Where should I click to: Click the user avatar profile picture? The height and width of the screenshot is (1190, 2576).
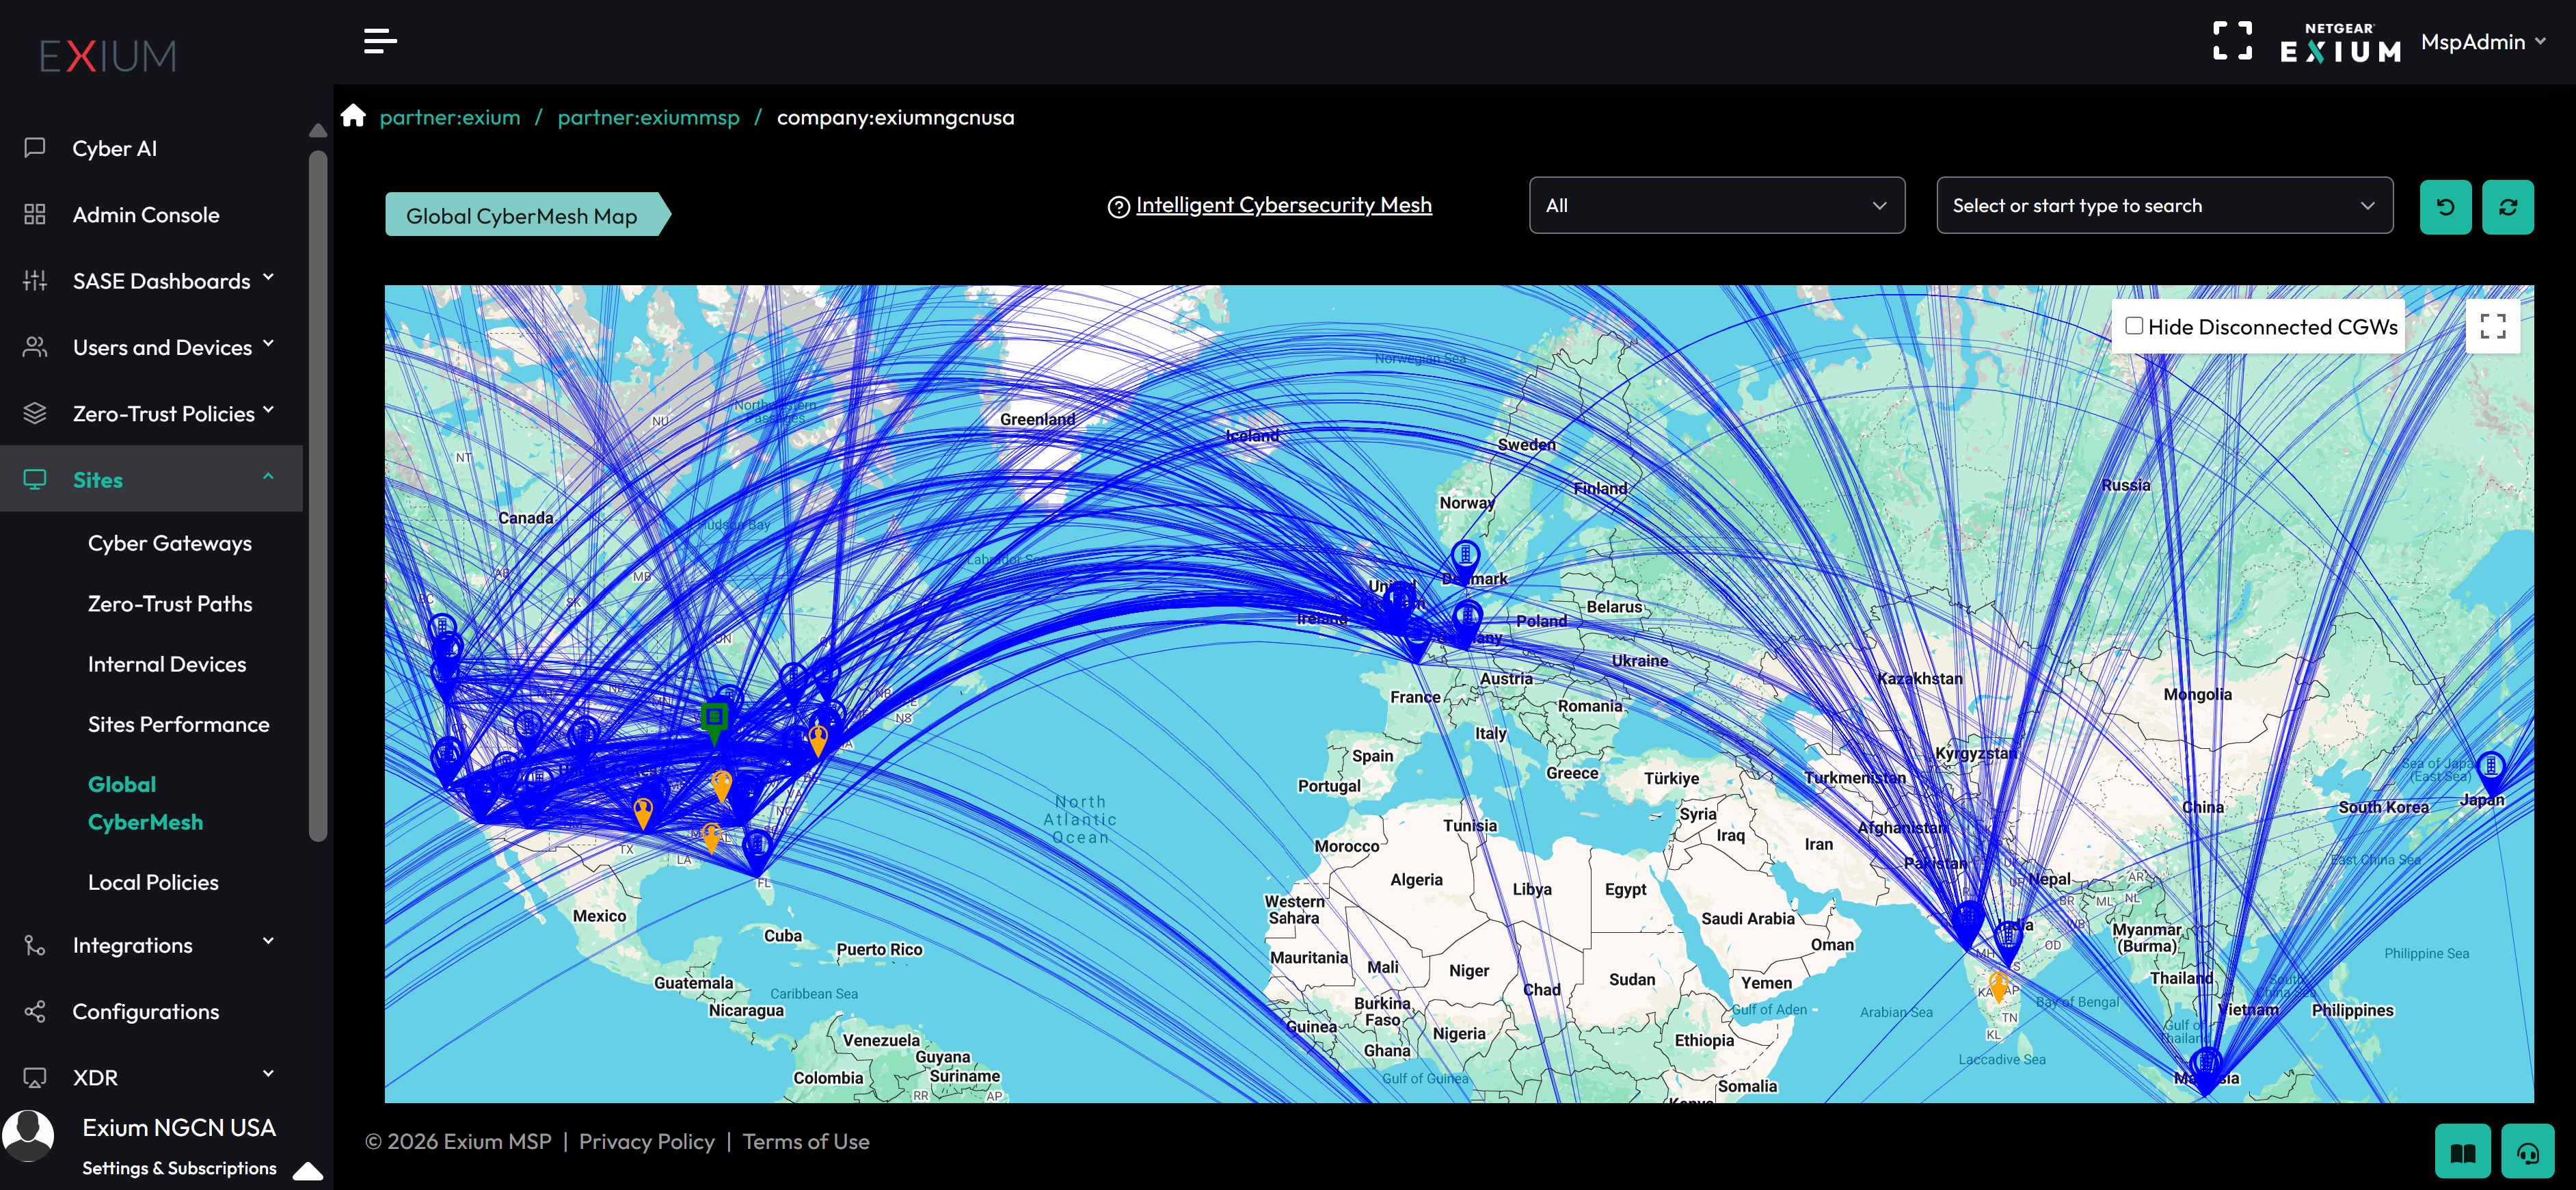click(28, 1135)
